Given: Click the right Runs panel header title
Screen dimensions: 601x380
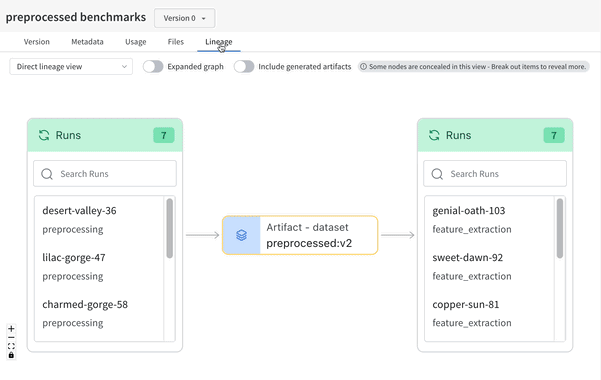Looking at the screenshot, I should click(458, 135).
